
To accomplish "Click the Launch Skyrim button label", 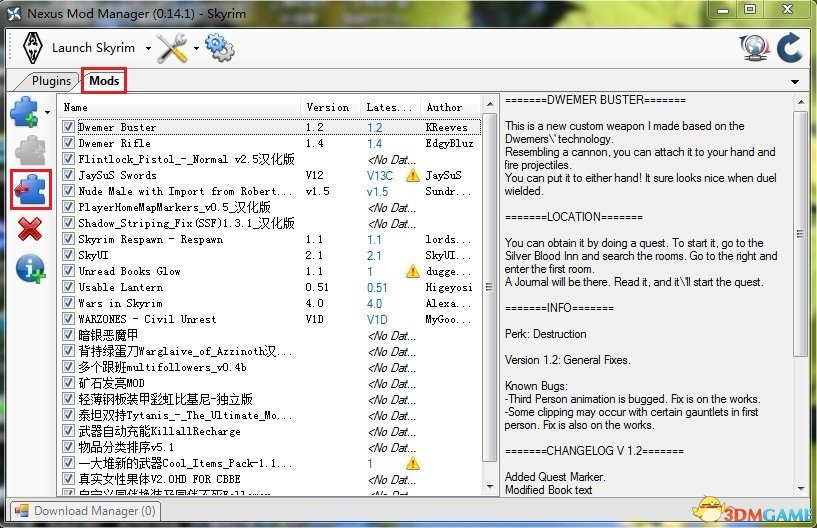I will [x=93, y=48].
